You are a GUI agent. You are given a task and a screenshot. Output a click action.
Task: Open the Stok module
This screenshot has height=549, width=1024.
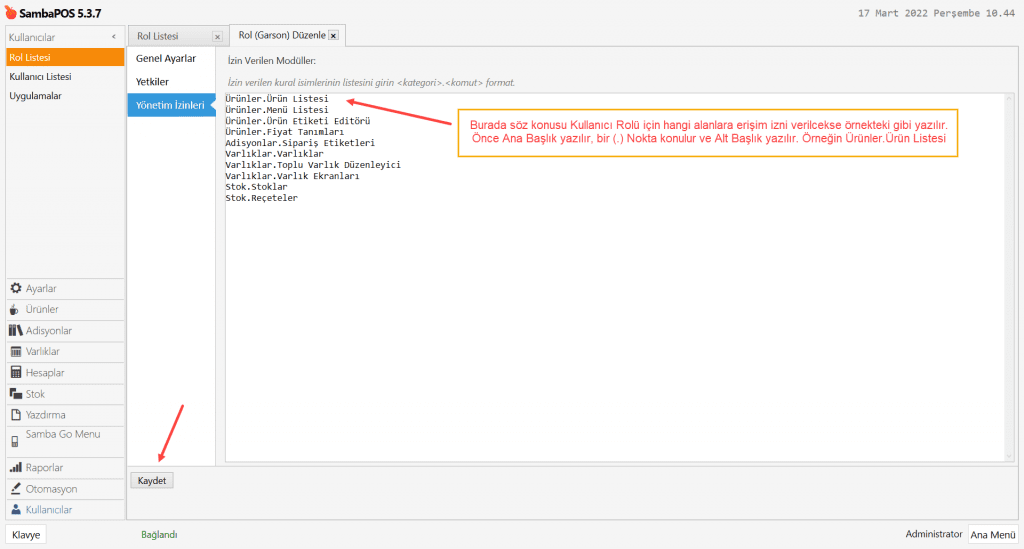pyautogui.click(x=65, y=394)
